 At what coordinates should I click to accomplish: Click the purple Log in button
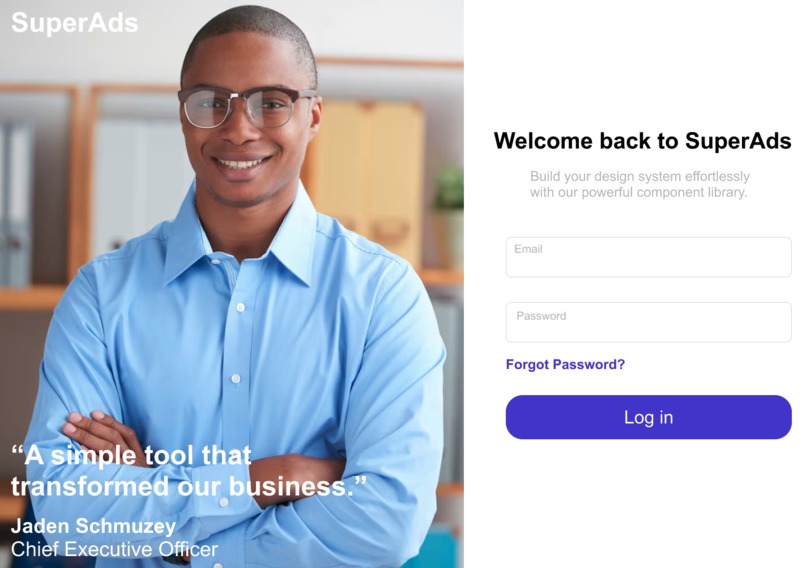pos(648,417)
